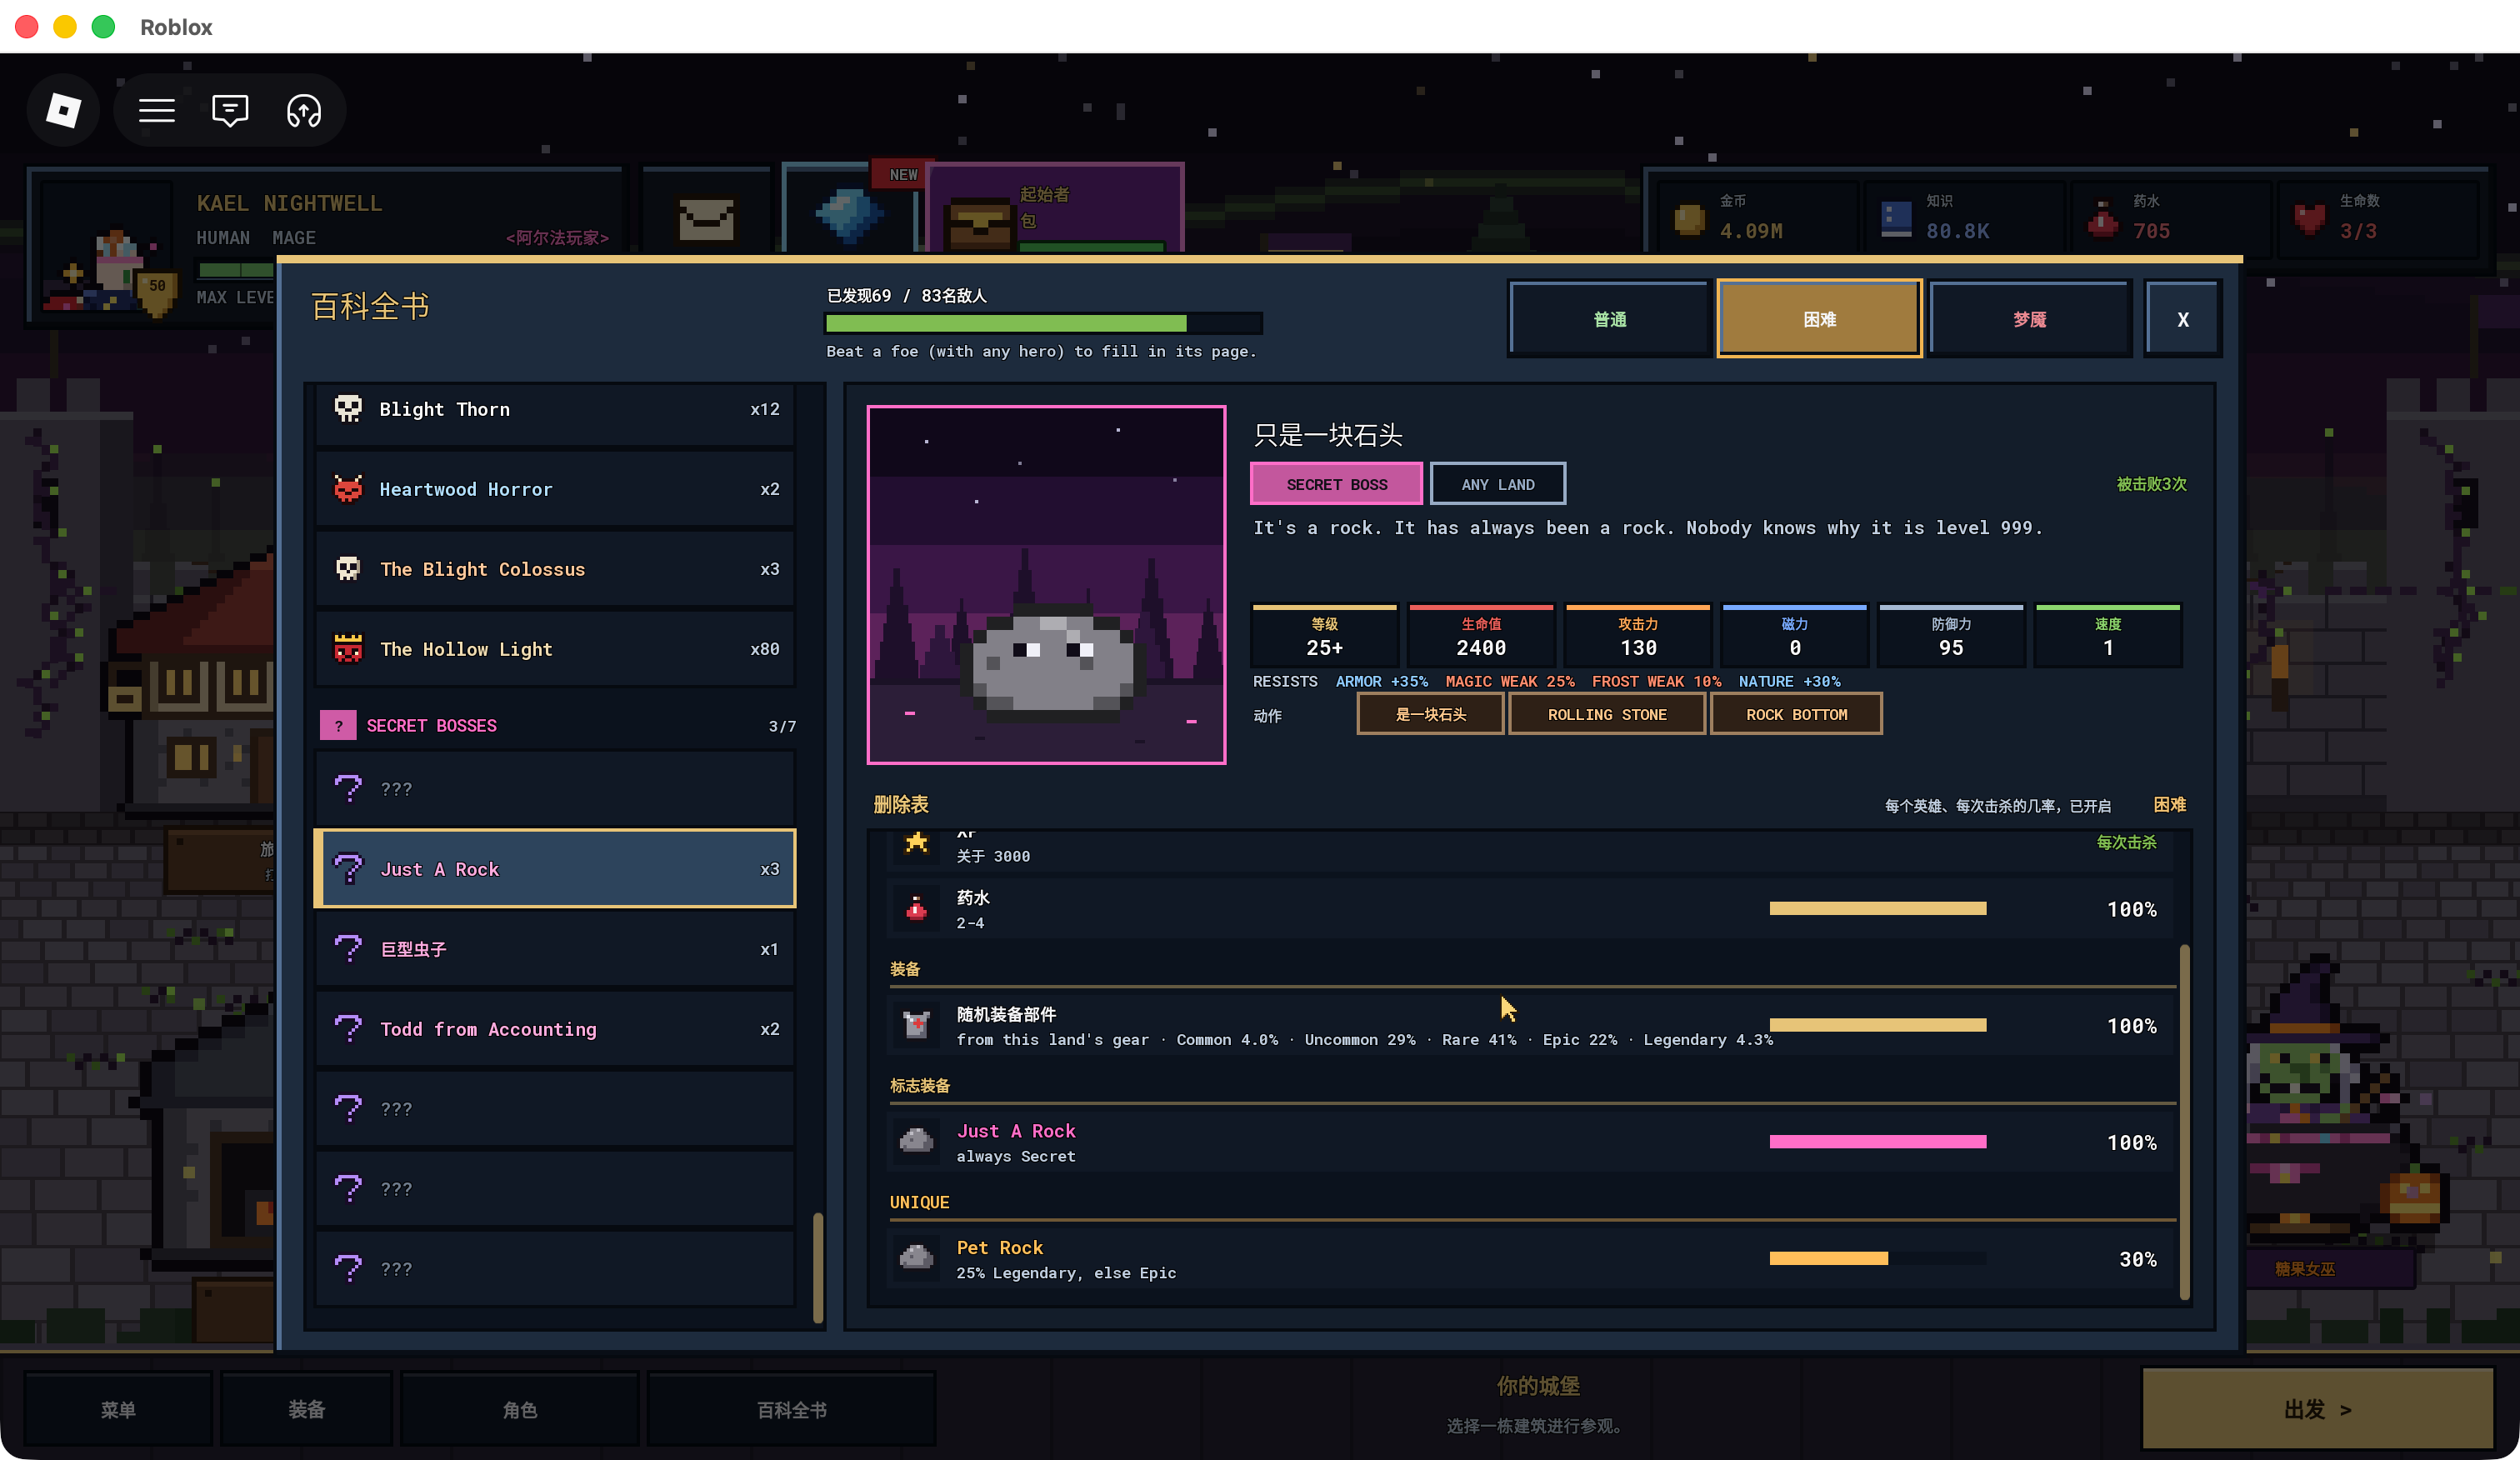Open the 装备 bottom tab

[306, 1409]
